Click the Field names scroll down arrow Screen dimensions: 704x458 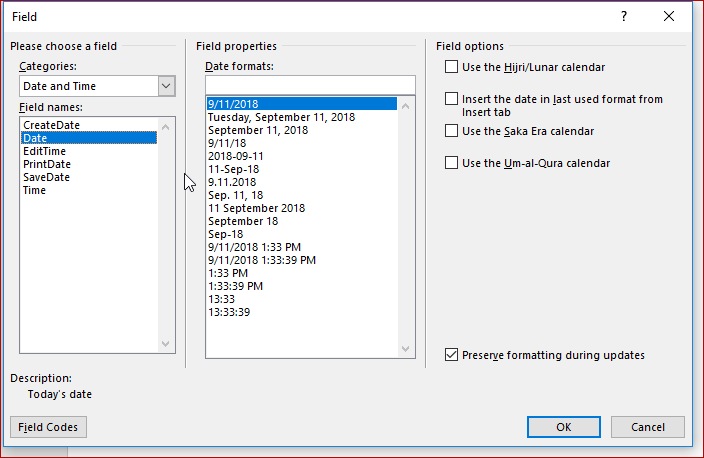(166, 344)
